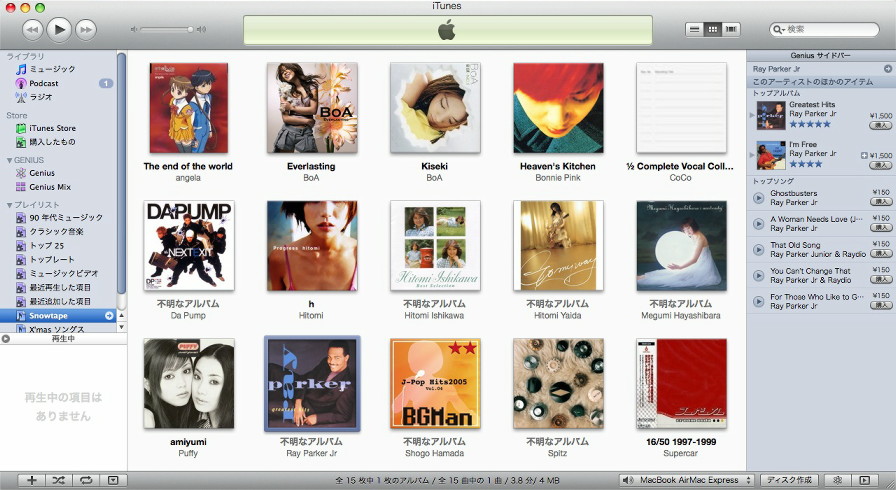Collapse the 再生中 now playing artwork panel
This screenshot has width=896, height=490.
point(6,339)
